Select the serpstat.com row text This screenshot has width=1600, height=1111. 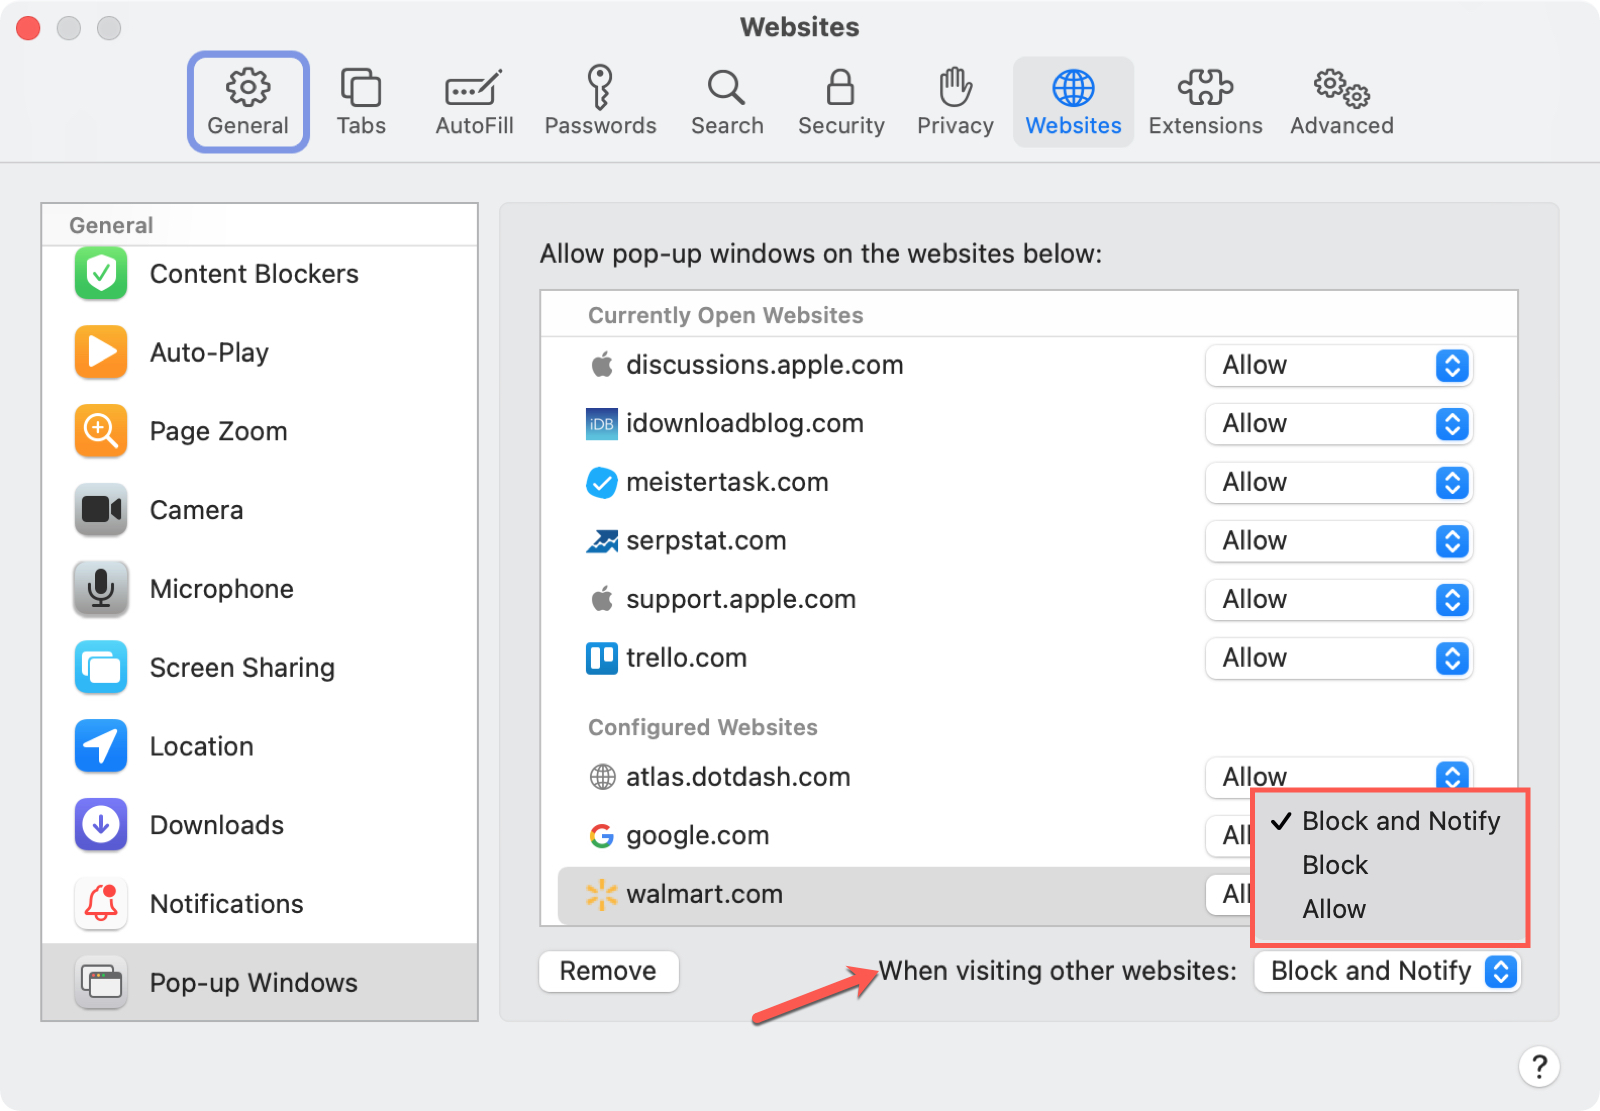(x=706, y=541)
